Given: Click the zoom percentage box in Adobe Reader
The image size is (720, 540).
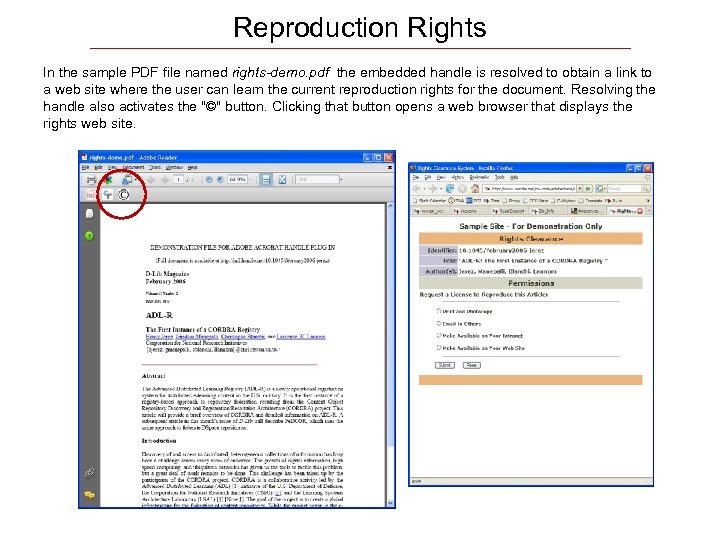Looking at the screenshot, I should click(238, 179).
